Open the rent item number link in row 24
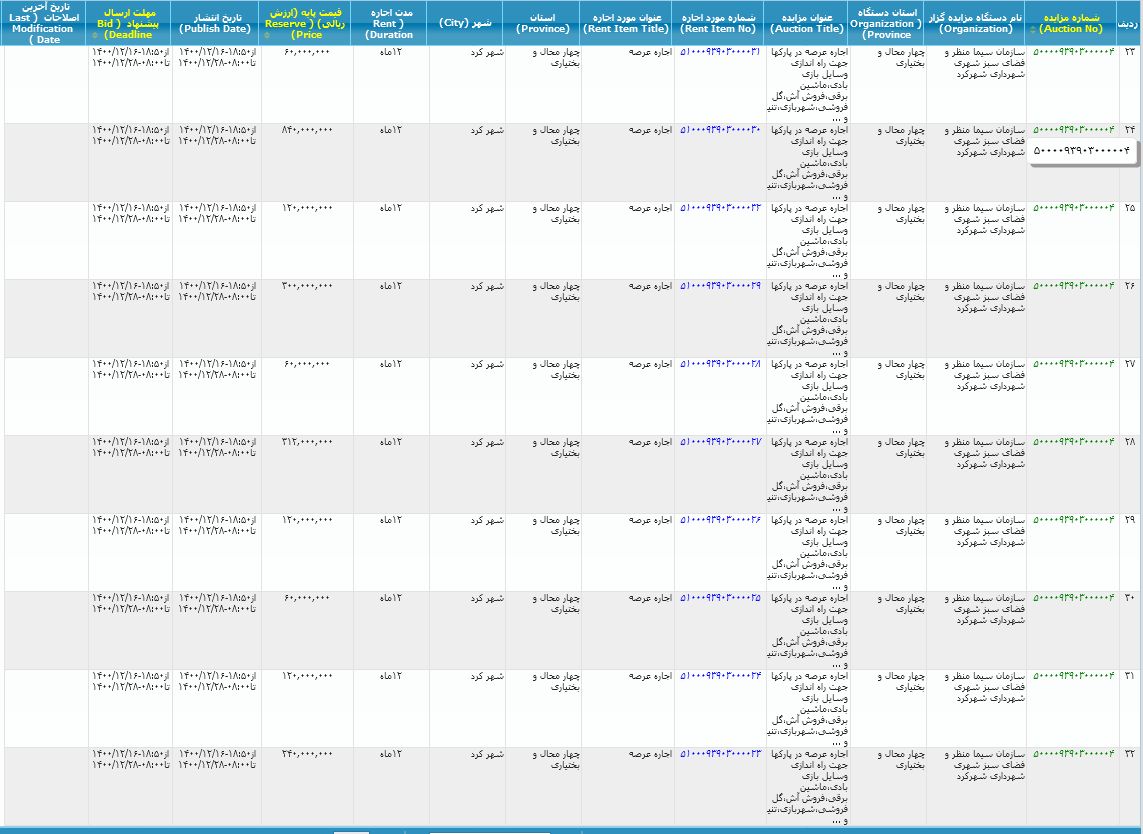 [x=720, y=129]
